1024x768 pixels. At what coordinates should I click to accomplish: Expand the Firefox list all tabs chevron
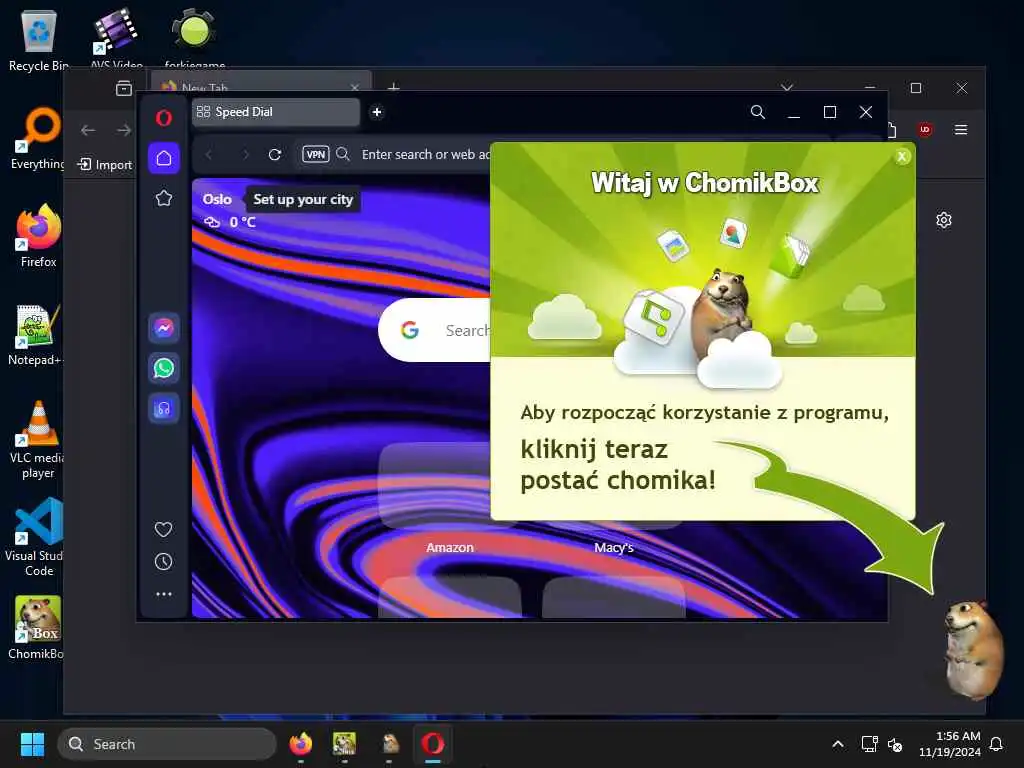(787, 87)
